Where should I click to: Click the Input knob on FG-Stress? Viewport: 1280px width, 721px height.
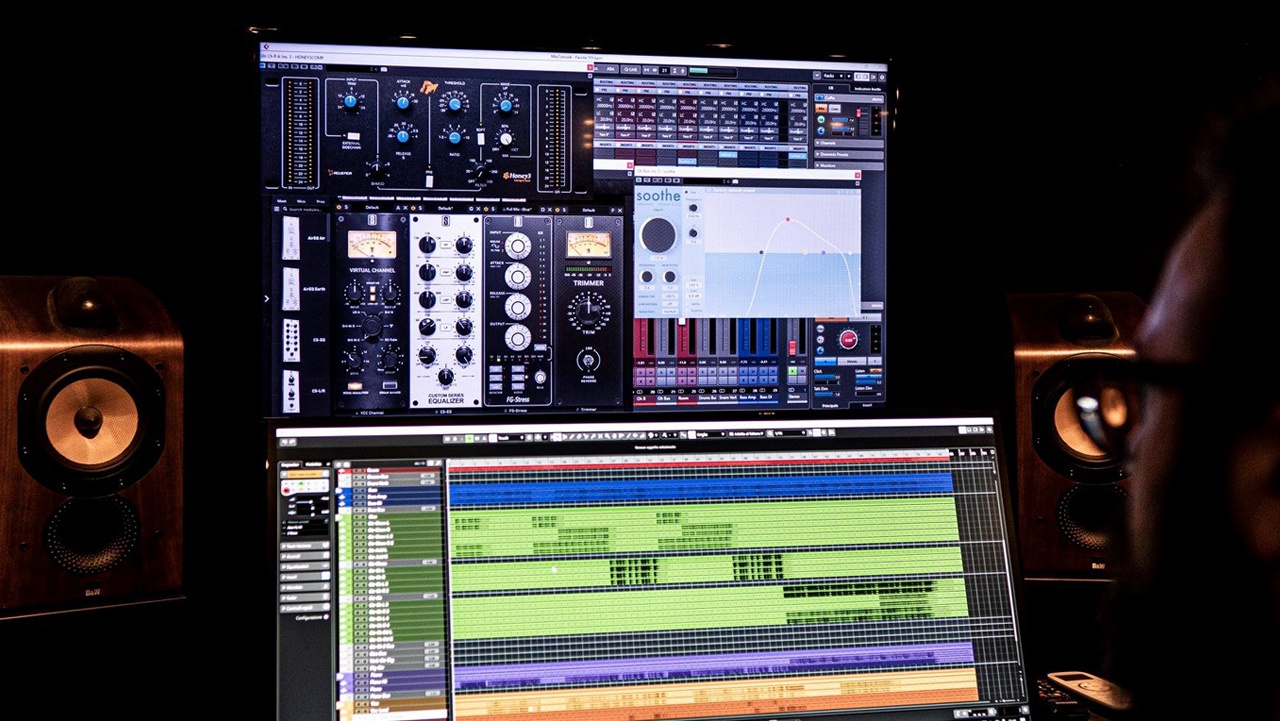pyautogui.click(x=517, y=245)
